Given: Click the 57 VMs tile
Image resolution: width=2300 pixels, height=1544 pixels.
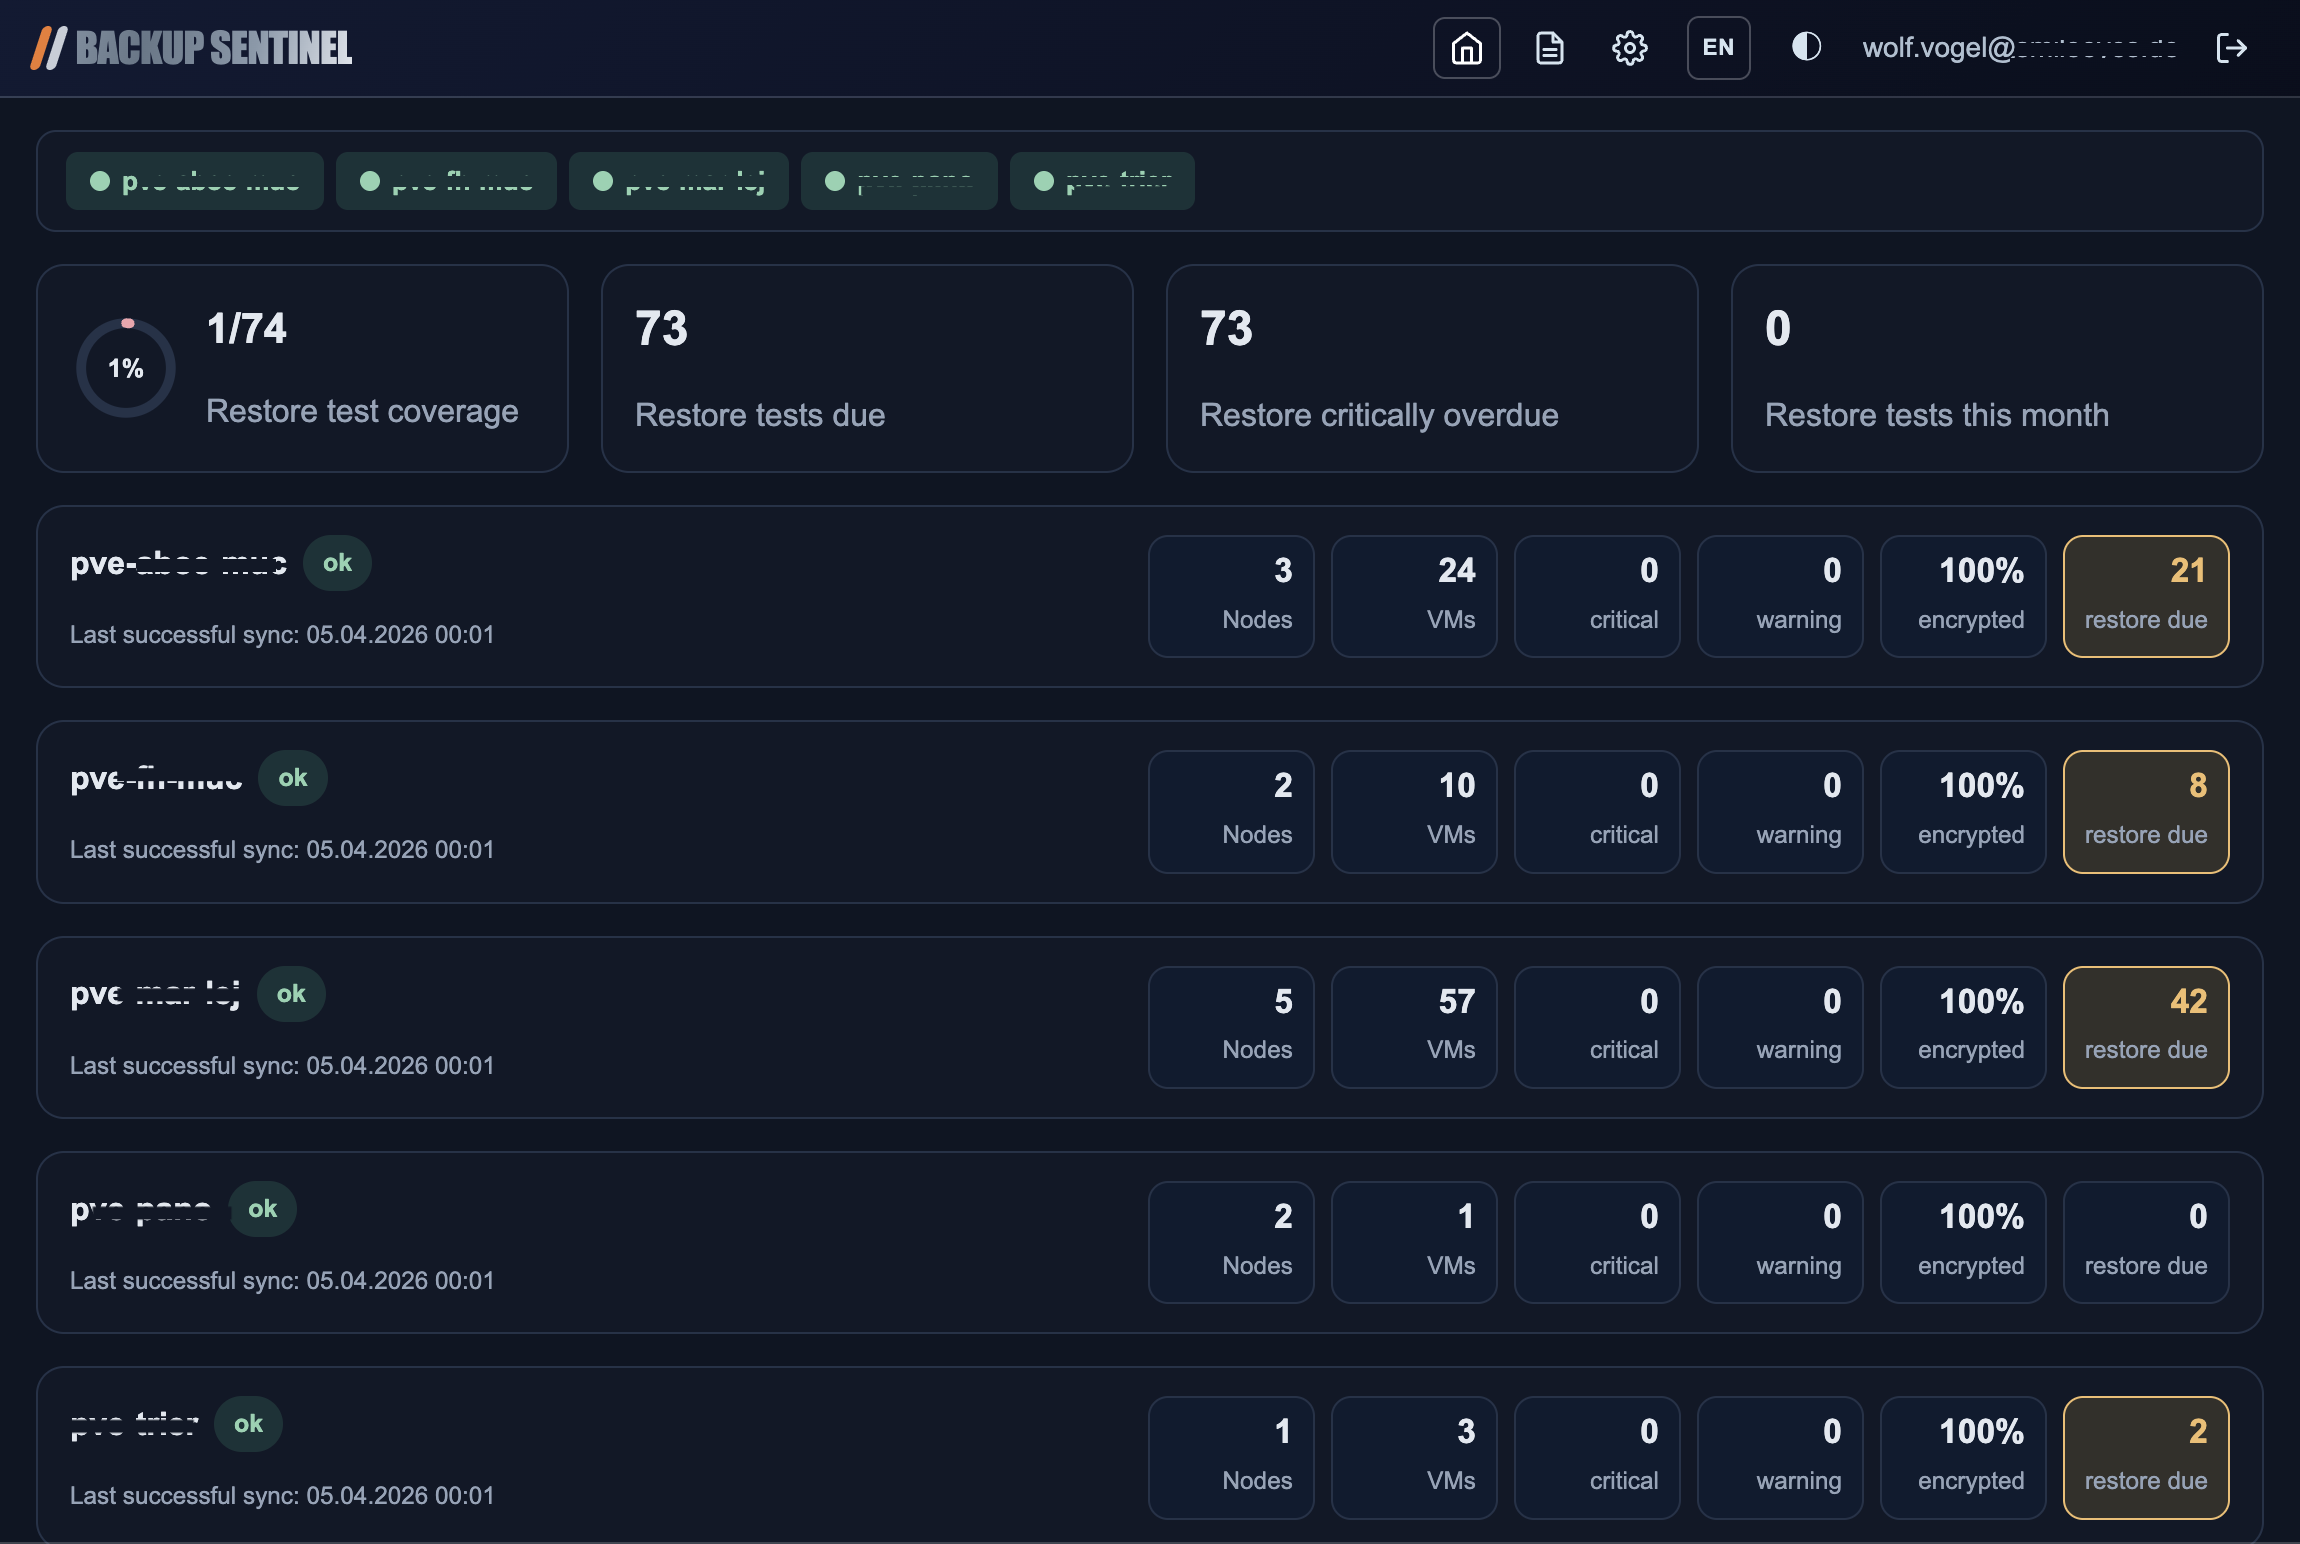Looking at the screenshot, I should 1413,1027.
